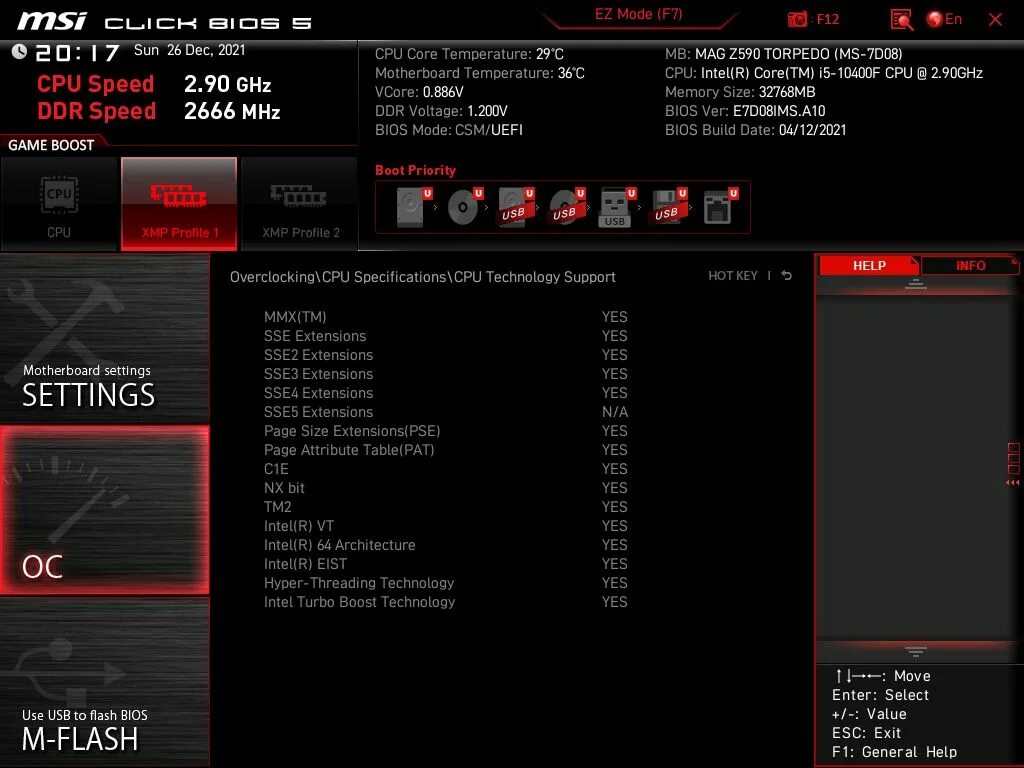Select the SSE2 Extensions row
This screenshot has height=768, width=1024.
pyautogui.click(x=445, y=355)
